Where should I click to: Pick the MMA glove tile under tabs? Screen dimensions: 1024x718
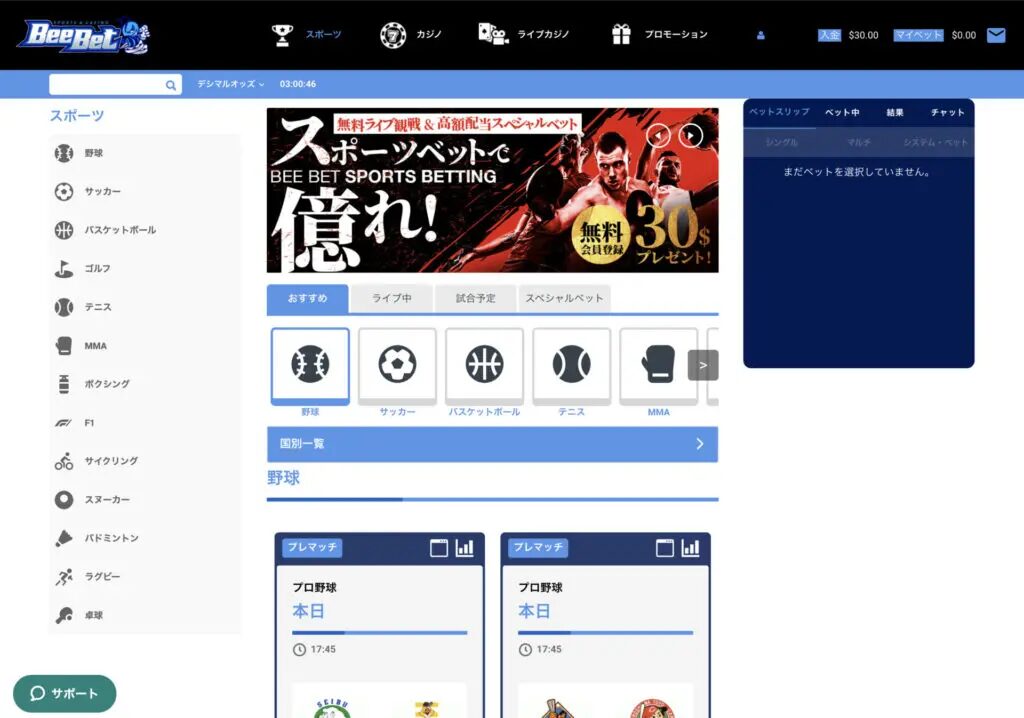[658, 367]
